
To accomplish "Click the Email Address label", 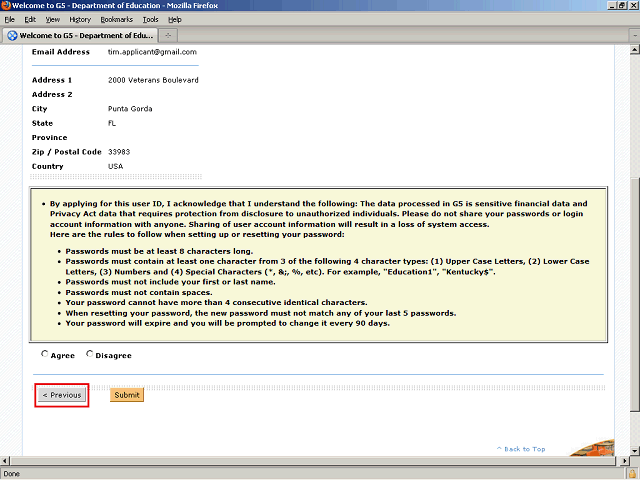I will click(x=61, y=52).
